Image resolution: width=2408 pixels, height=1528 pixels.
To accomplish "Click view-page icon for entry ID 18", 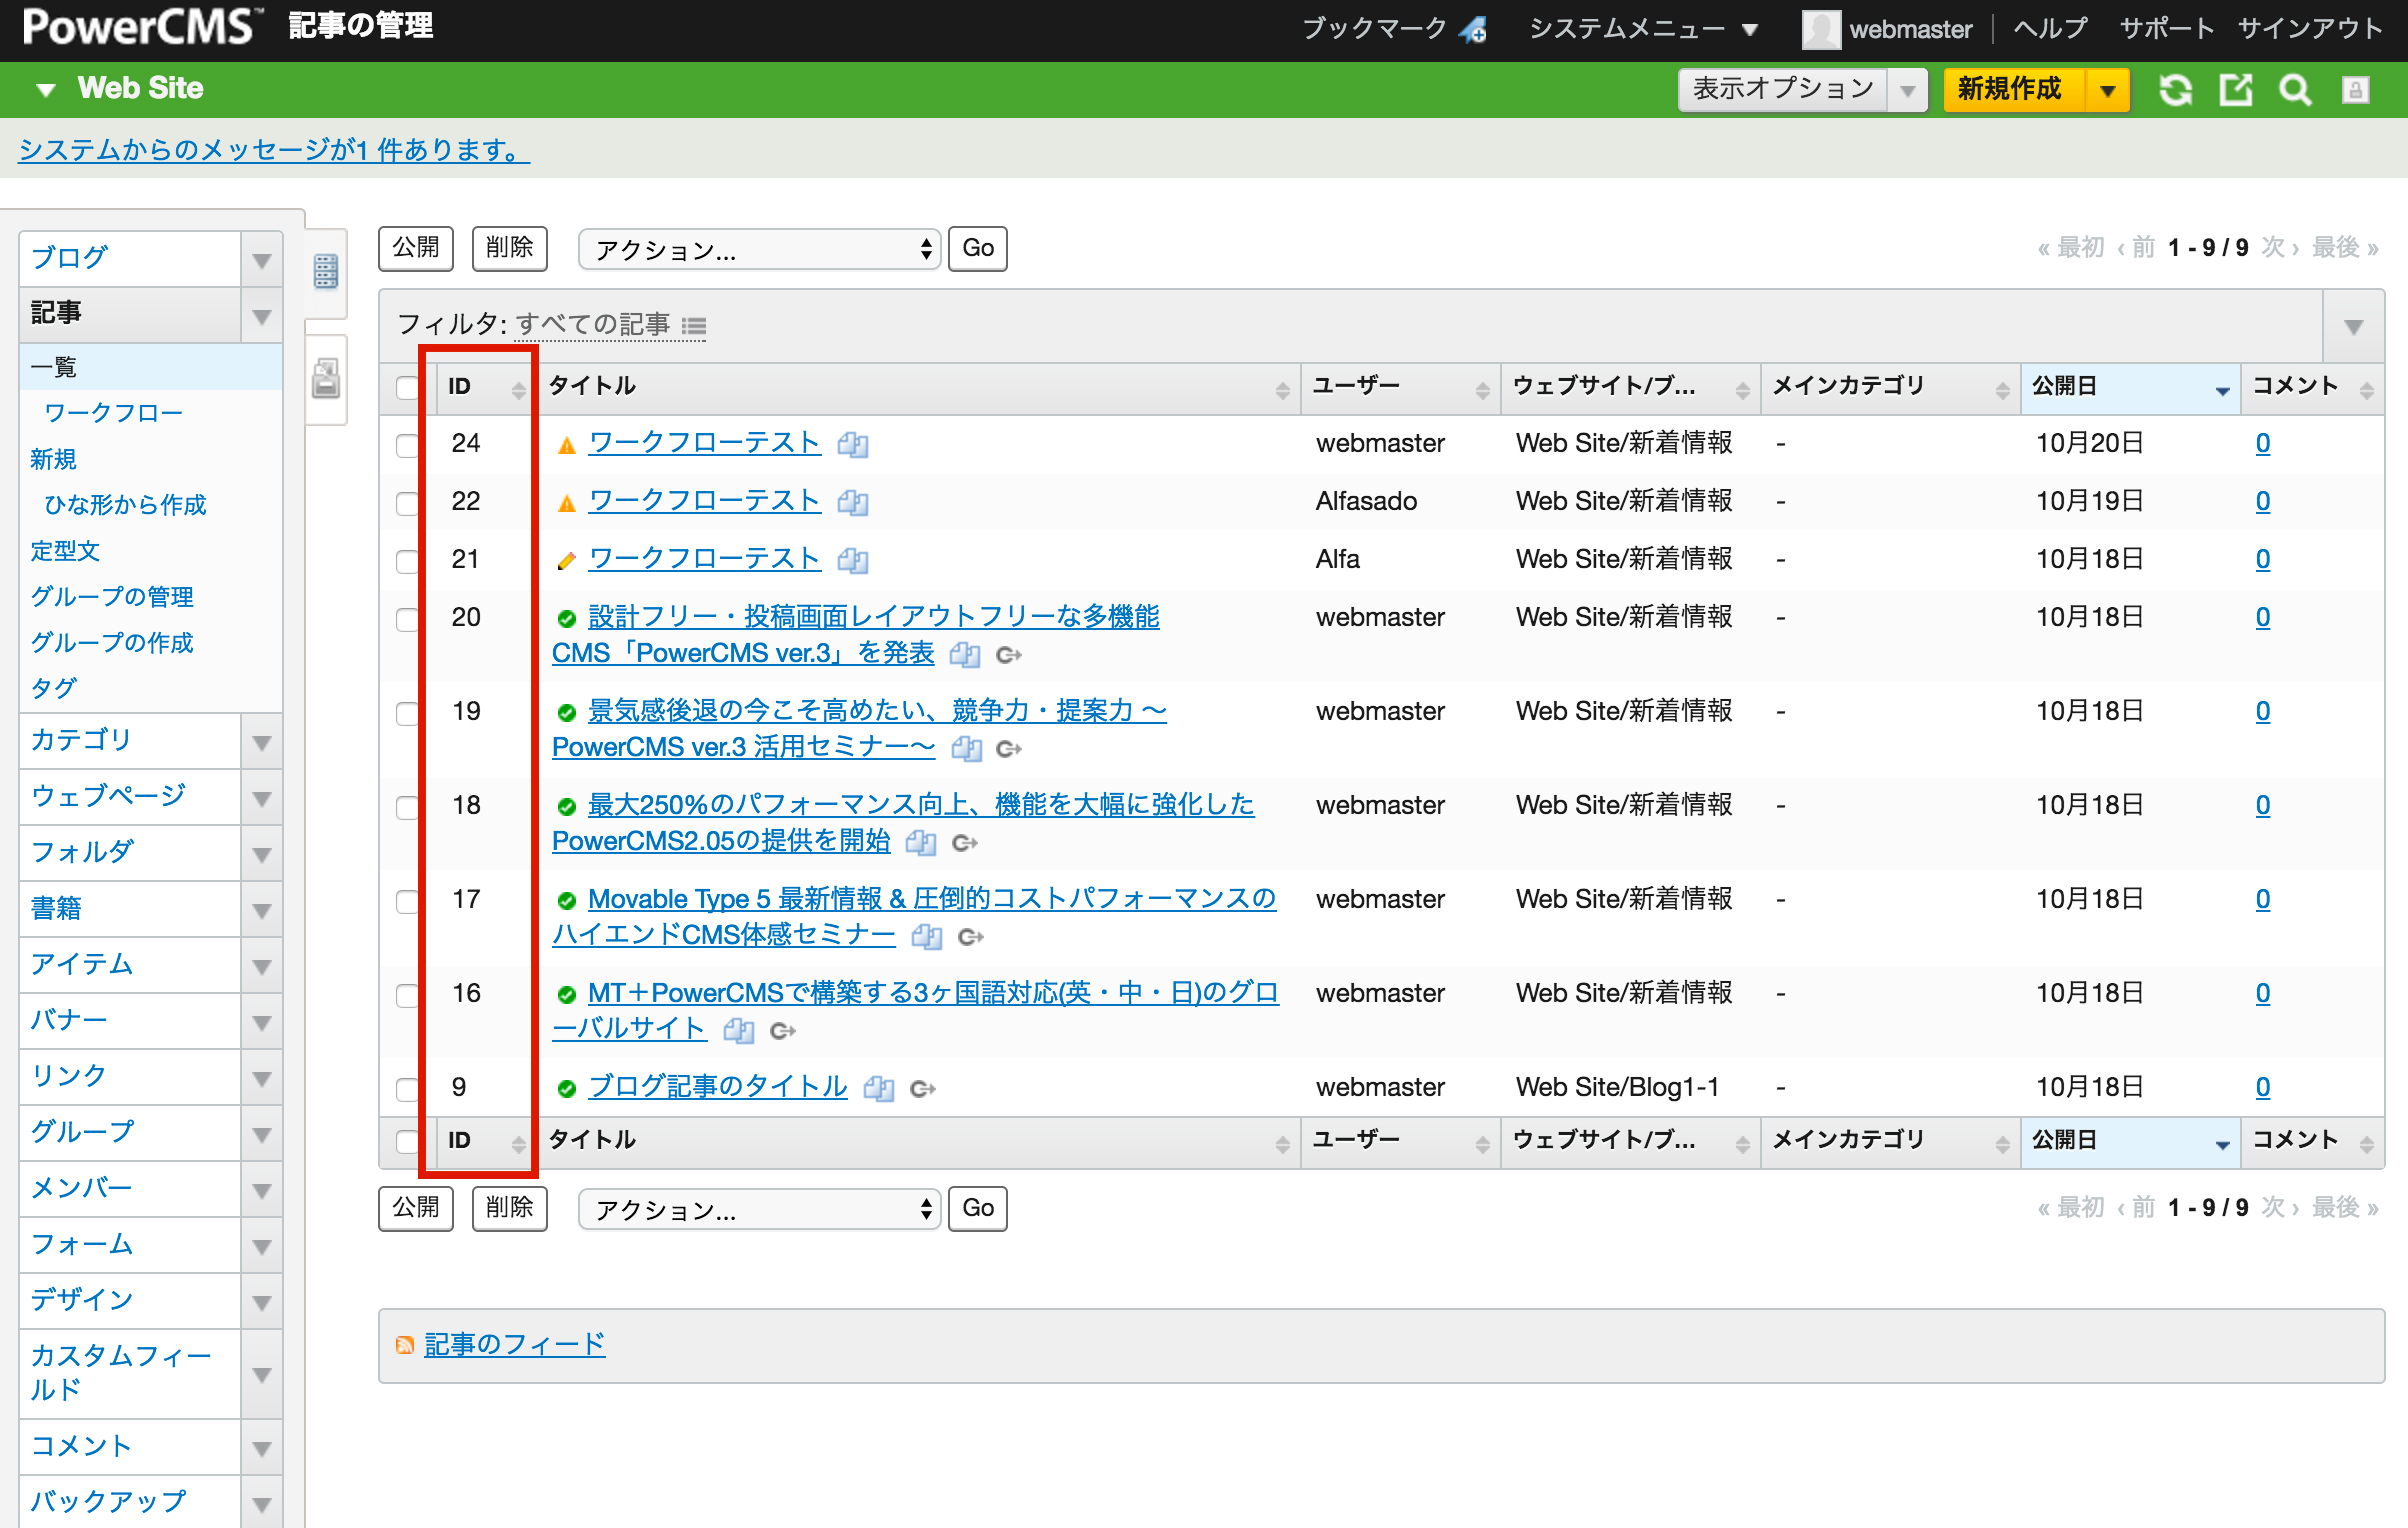I will (965, 843).
